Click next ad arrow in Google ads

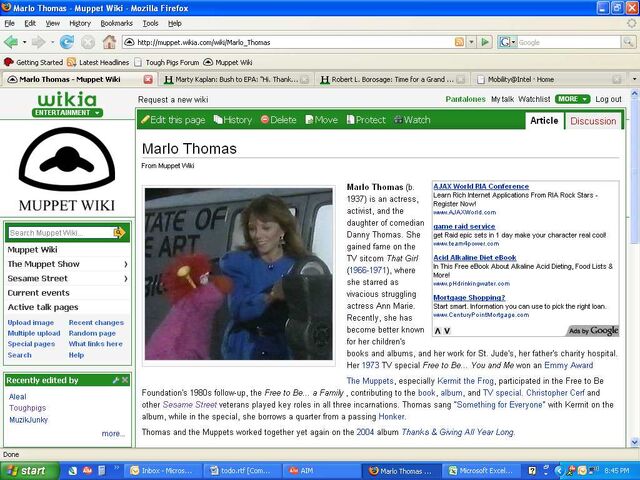click(x=447, y=331)
